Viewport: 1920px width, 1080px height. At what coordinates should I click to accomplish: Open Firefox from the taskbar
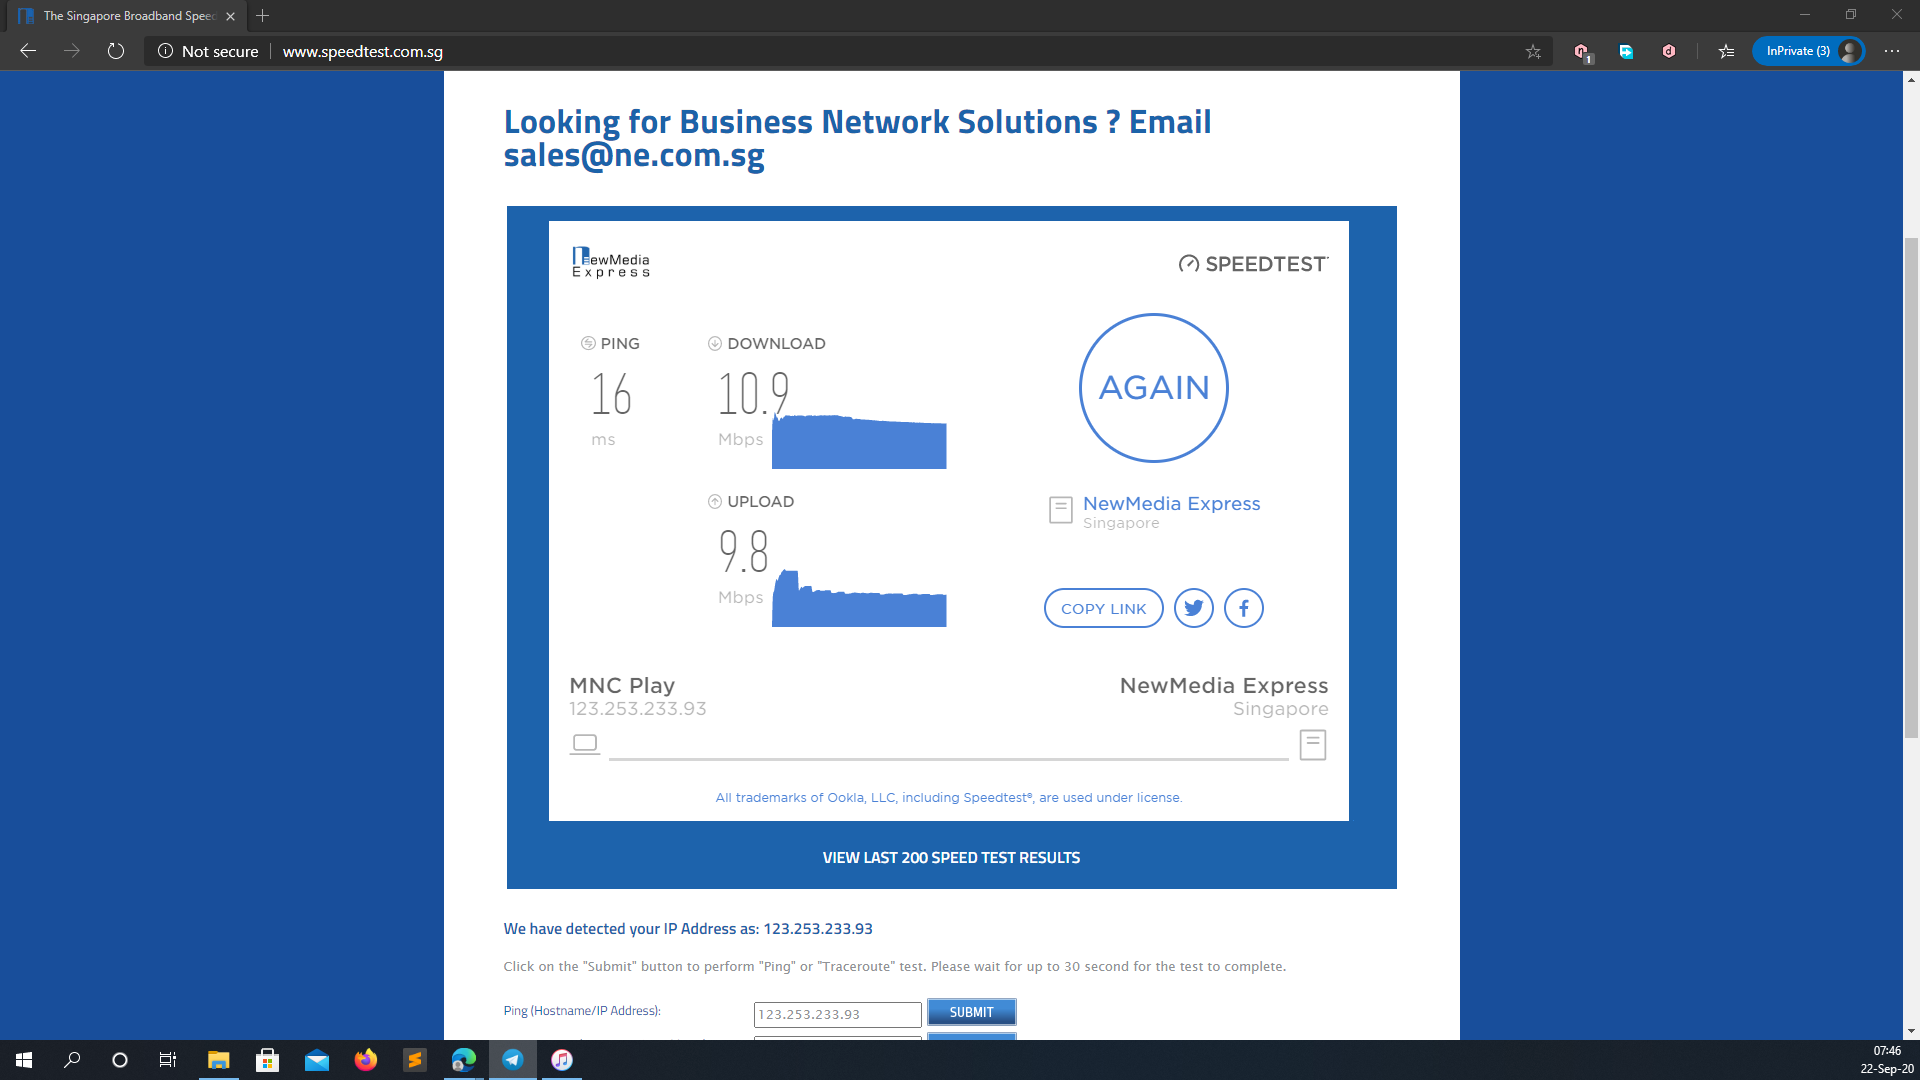coord(365,1060)
